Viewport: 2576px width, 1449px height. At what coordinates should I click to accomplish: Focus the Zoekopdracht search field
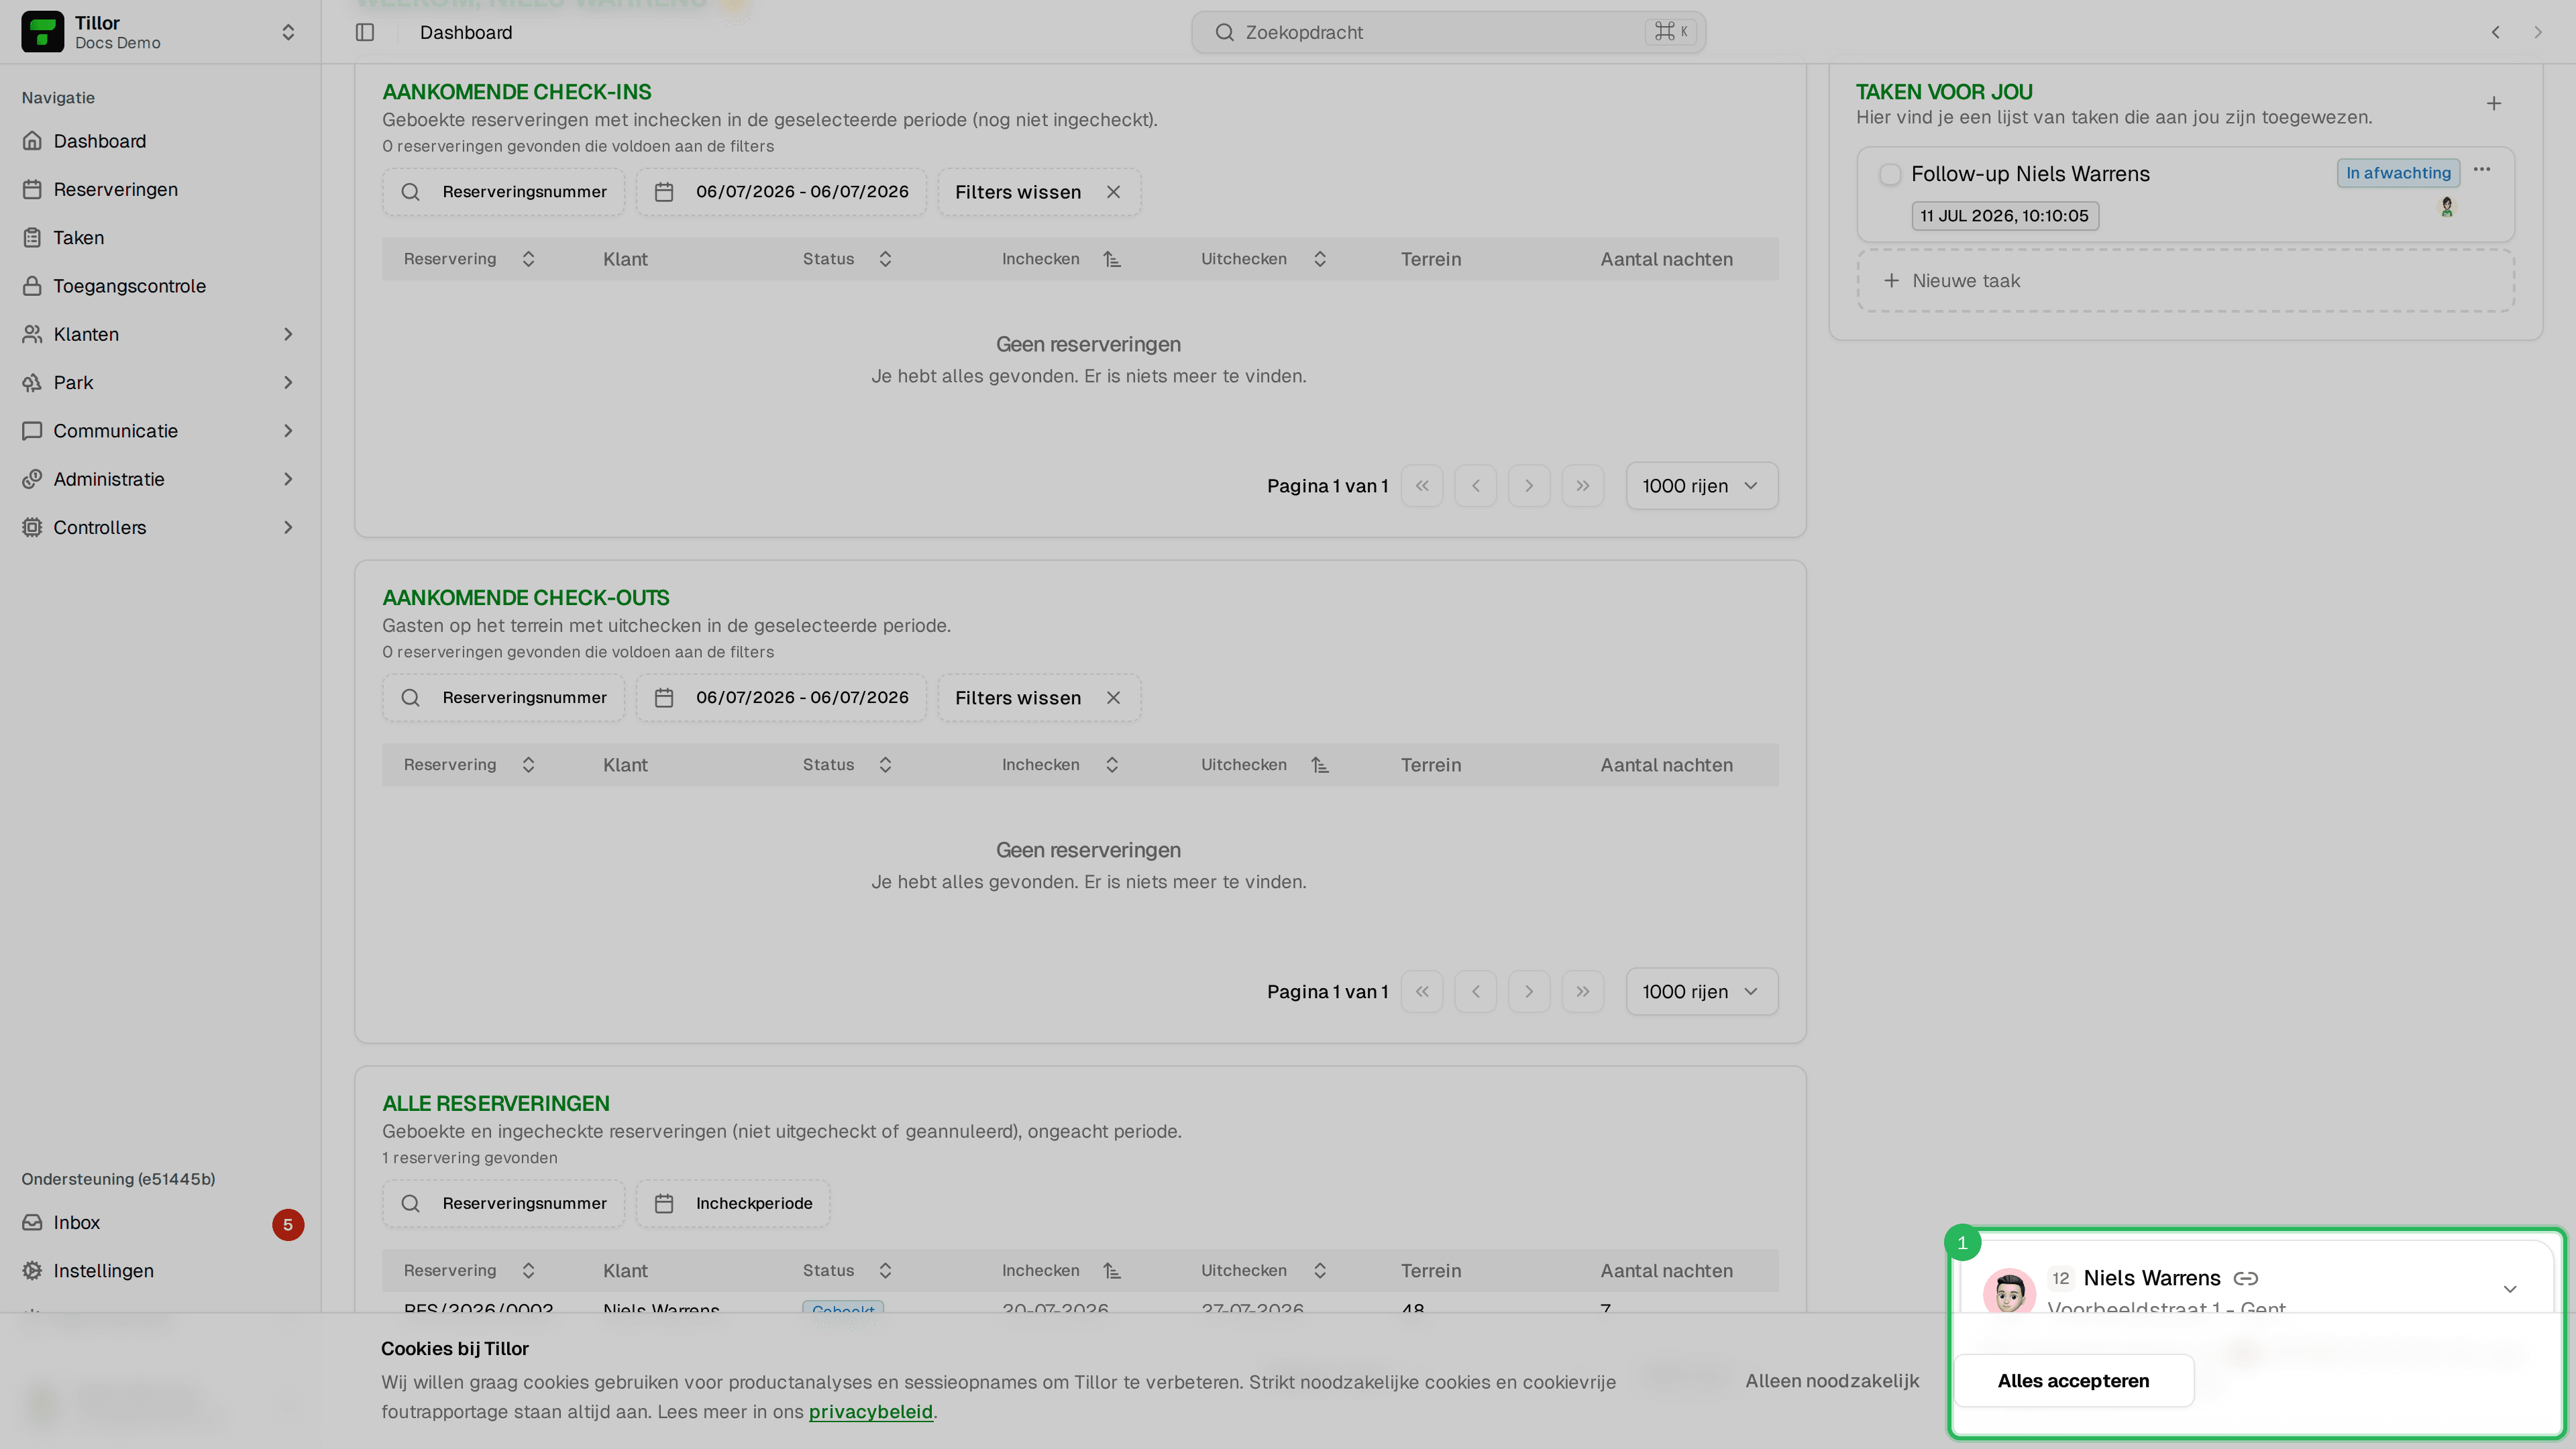(x=1448, y=32)
